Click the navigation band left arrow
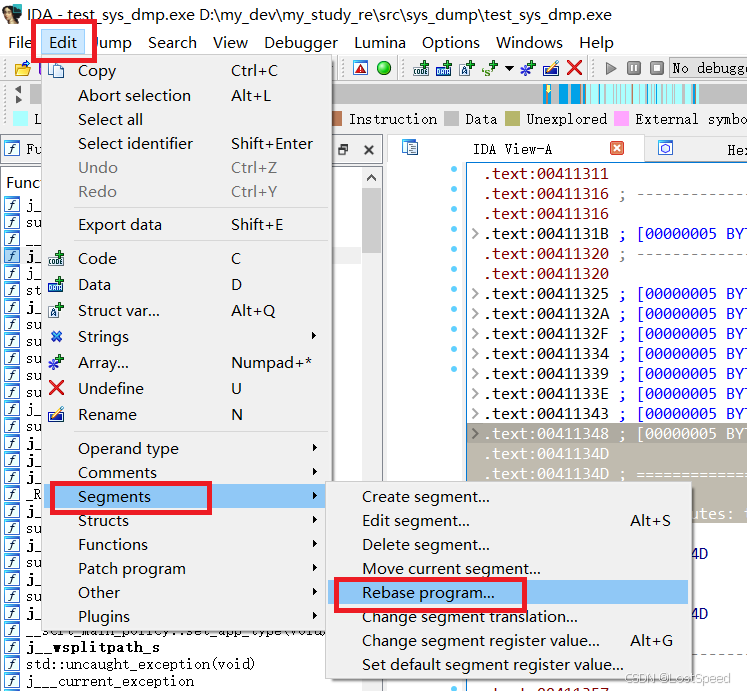Viewport: 747px width, 691px height. point(19,89)
